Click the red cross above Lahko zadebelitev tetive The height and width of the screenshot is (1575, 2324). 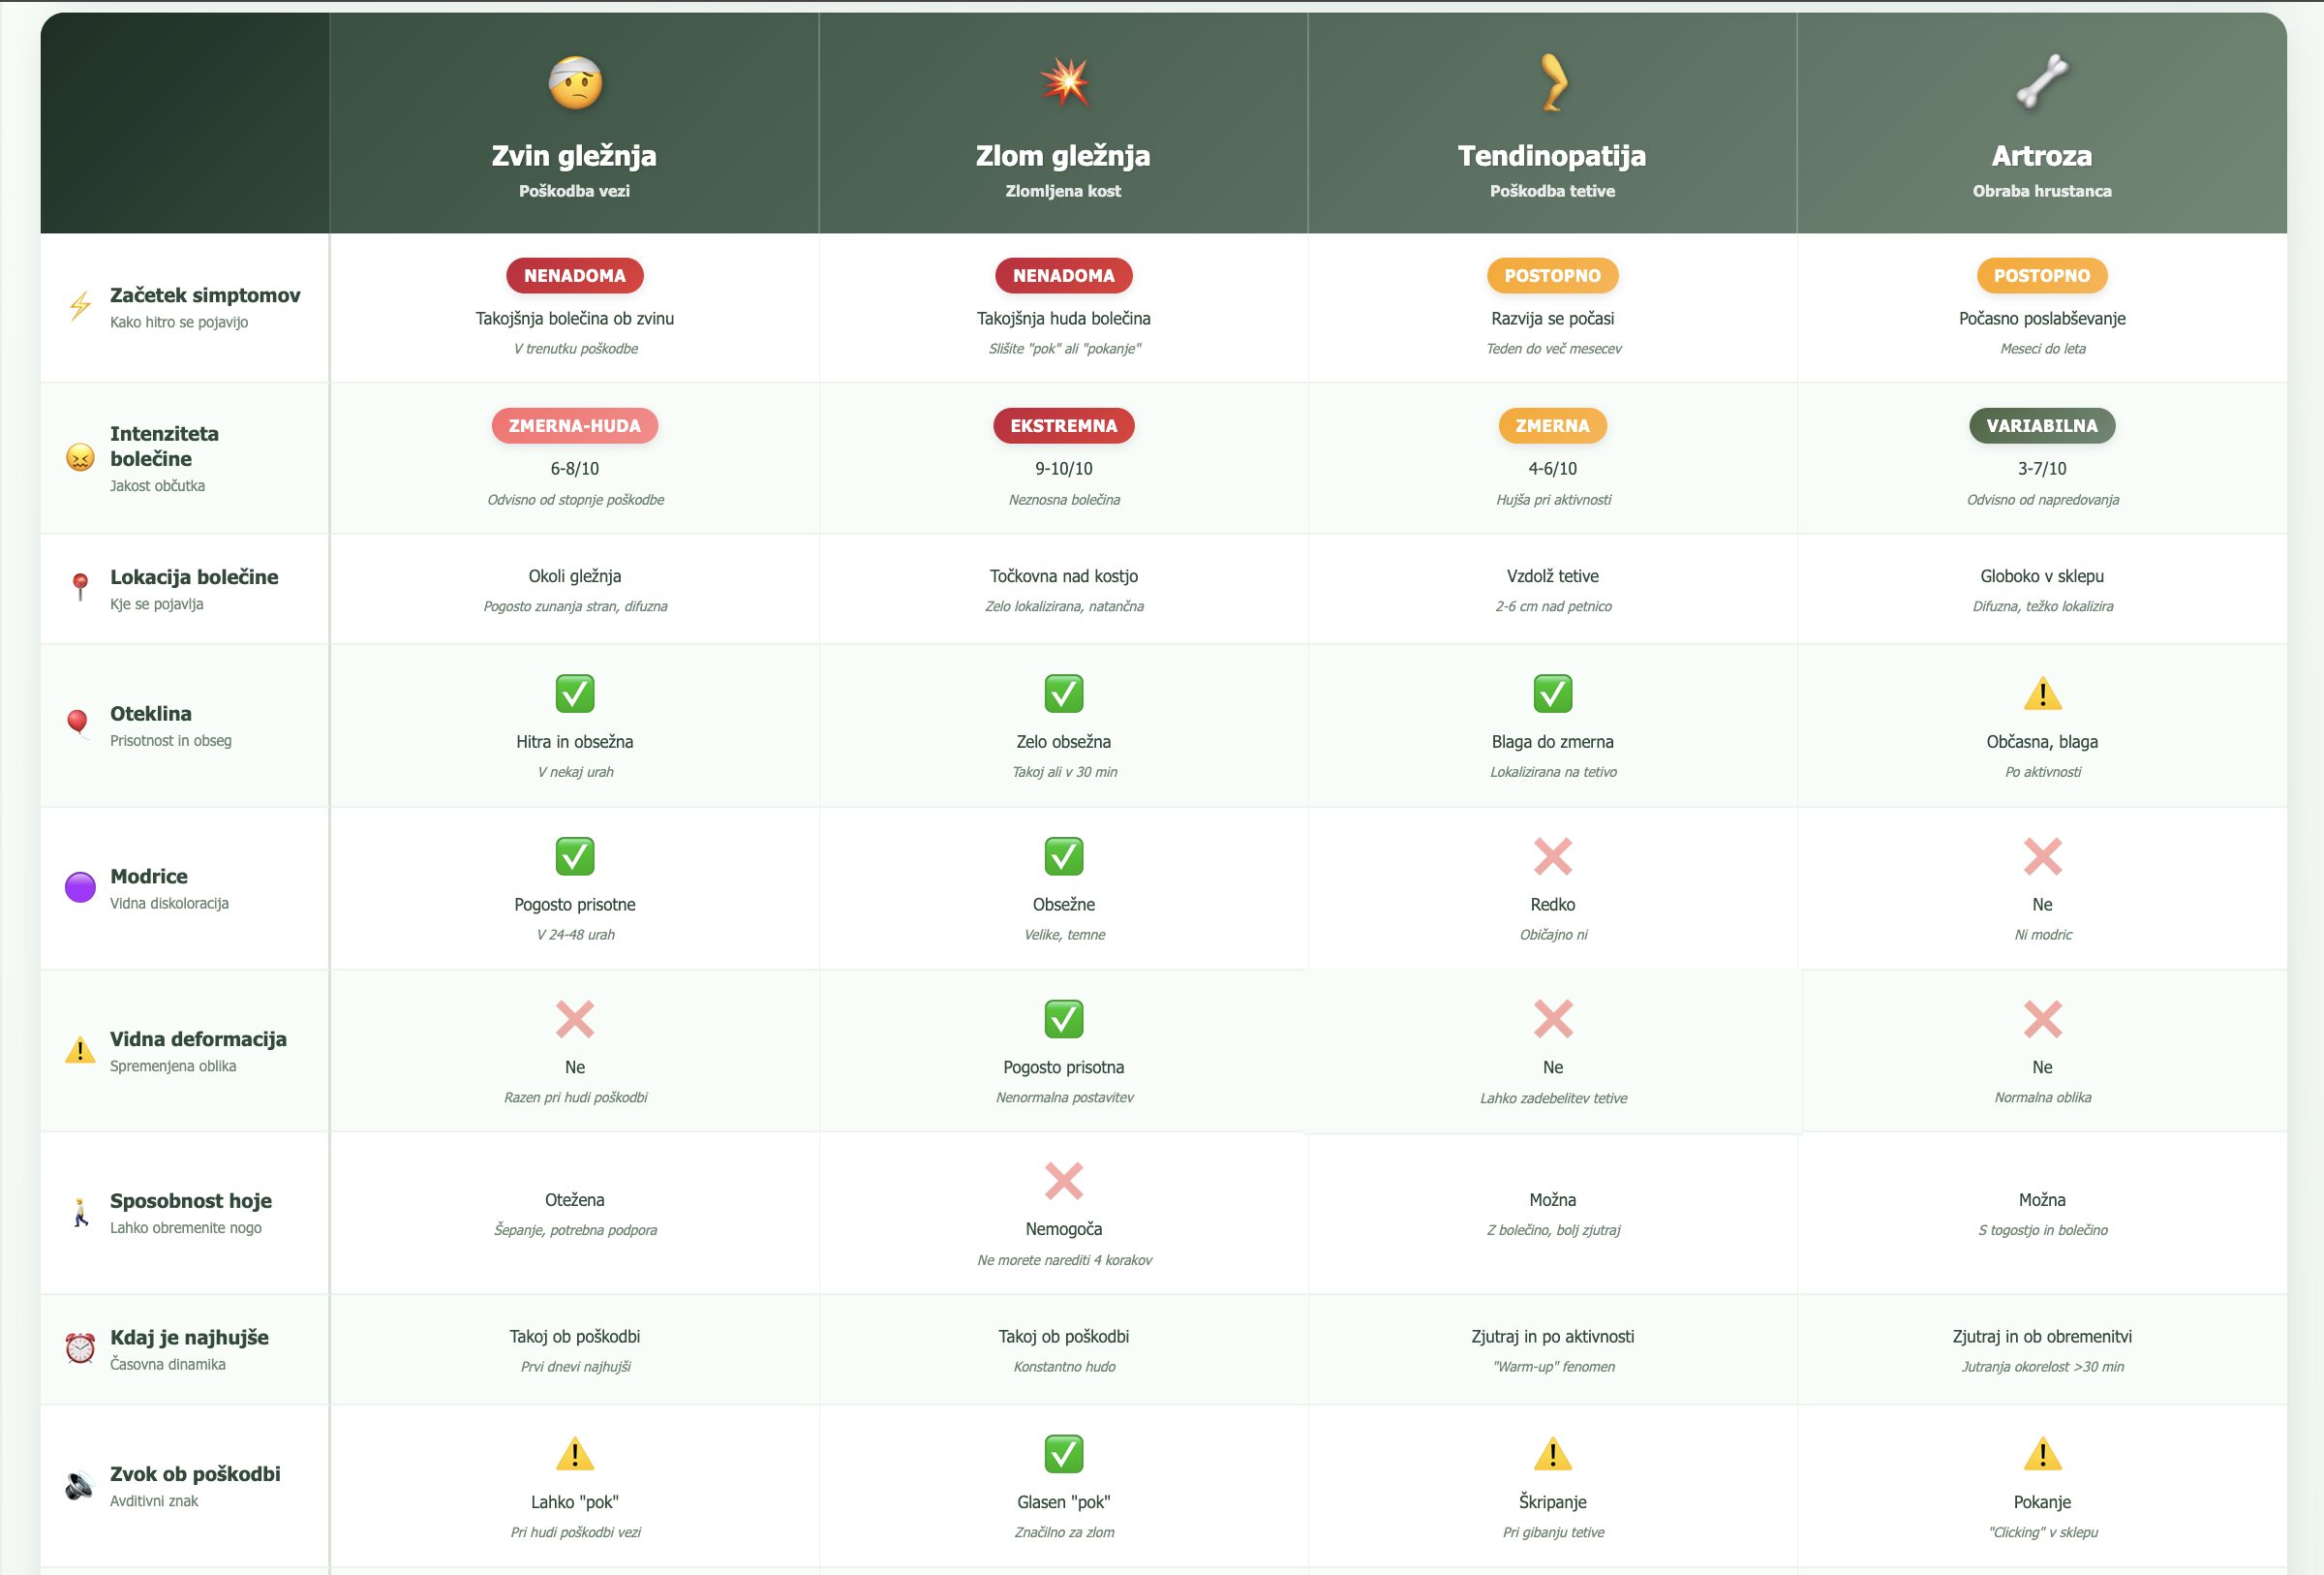point(1553,1019)
